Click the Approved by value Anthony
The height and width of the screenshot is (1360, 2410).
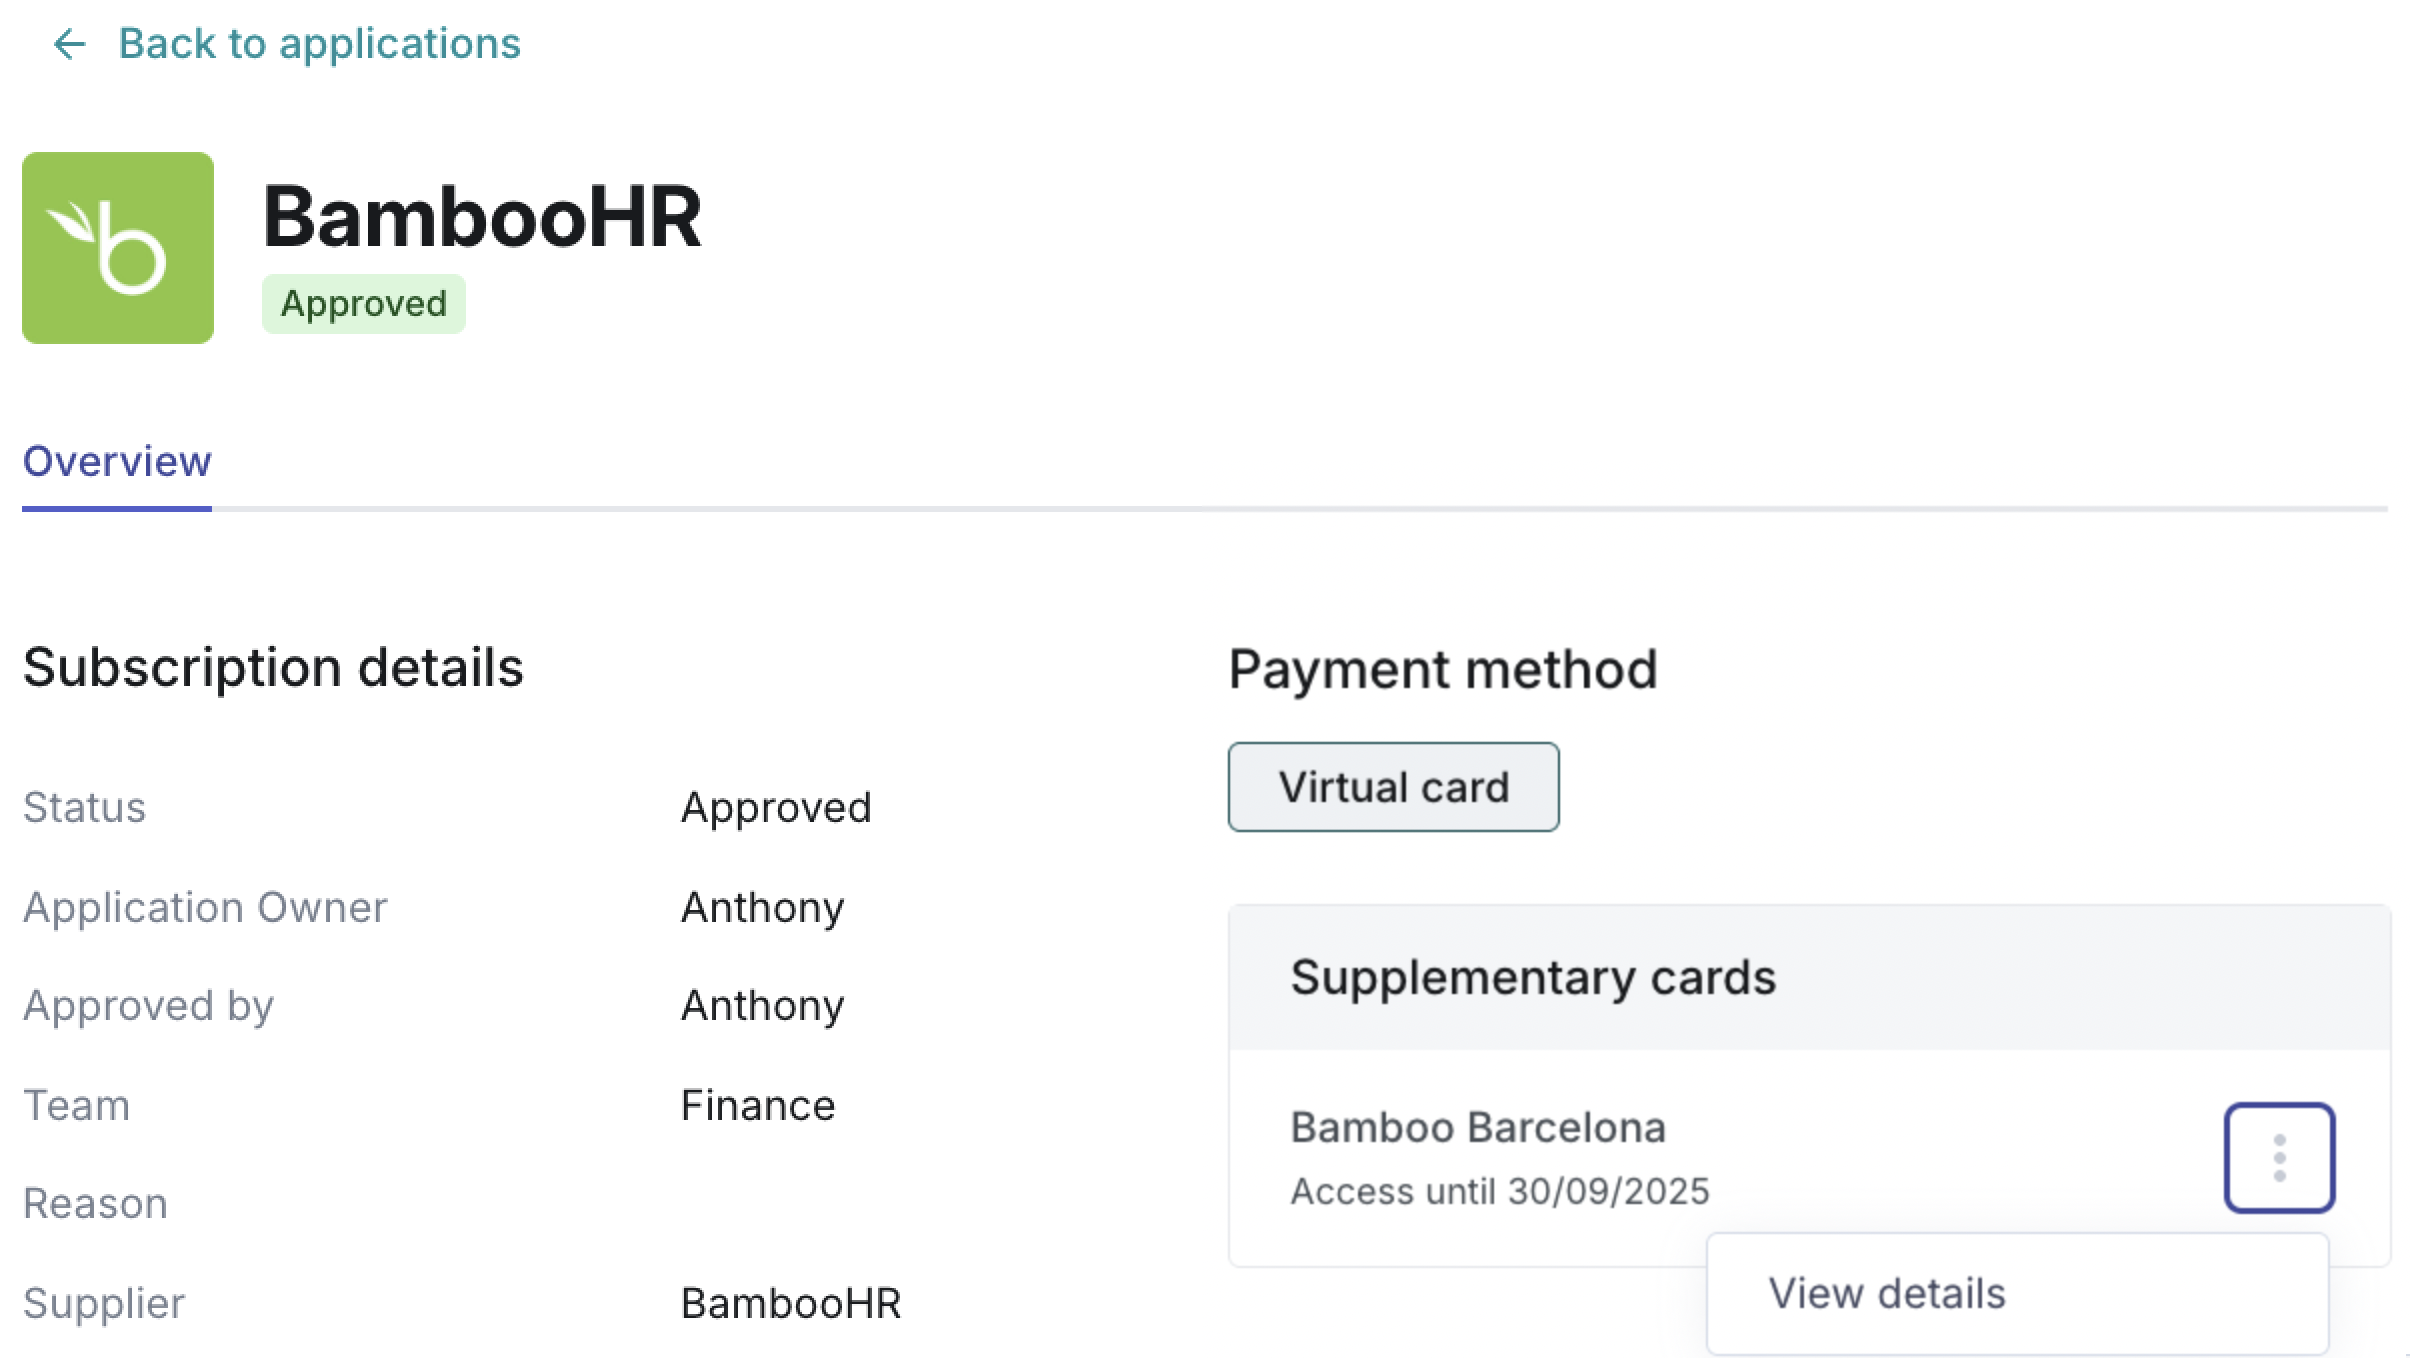coord(762,1006)
